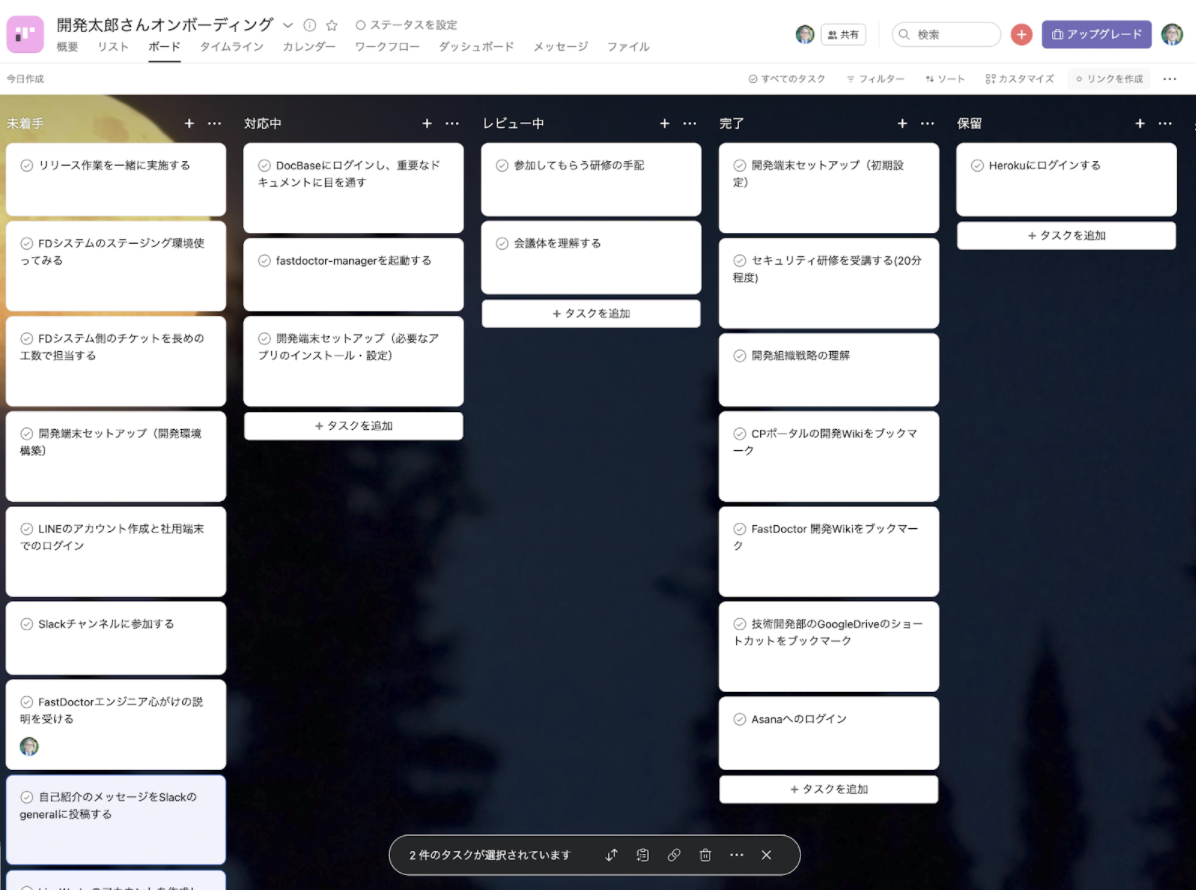Click 共有 share button
The width and height of the screenshot is (1196, 890).
tap(843, 34)
